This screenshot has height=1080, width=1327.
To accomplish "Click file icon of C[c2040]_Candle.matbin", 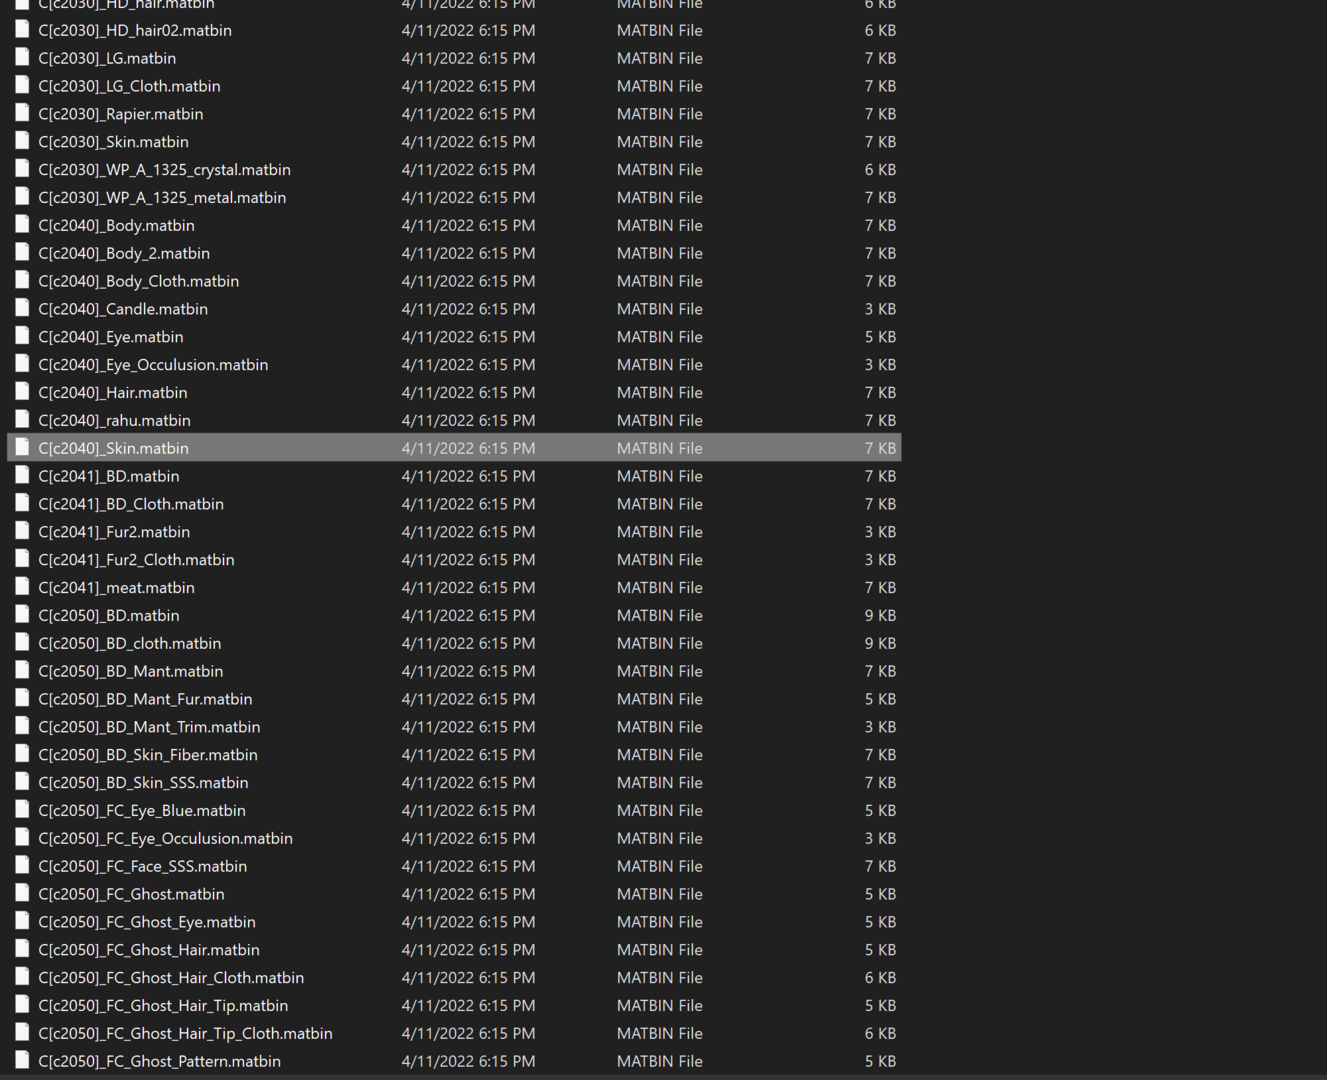I will click(x=22, y=309).
